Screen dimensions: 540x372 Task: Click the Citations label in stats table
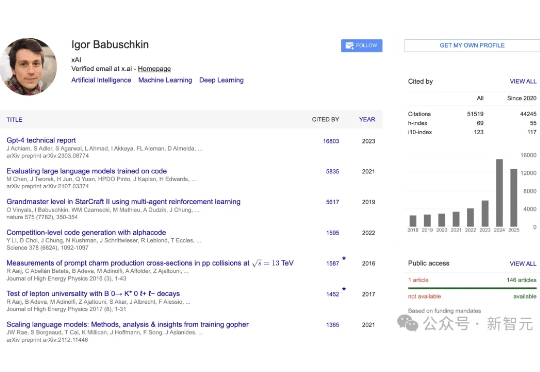419,114
